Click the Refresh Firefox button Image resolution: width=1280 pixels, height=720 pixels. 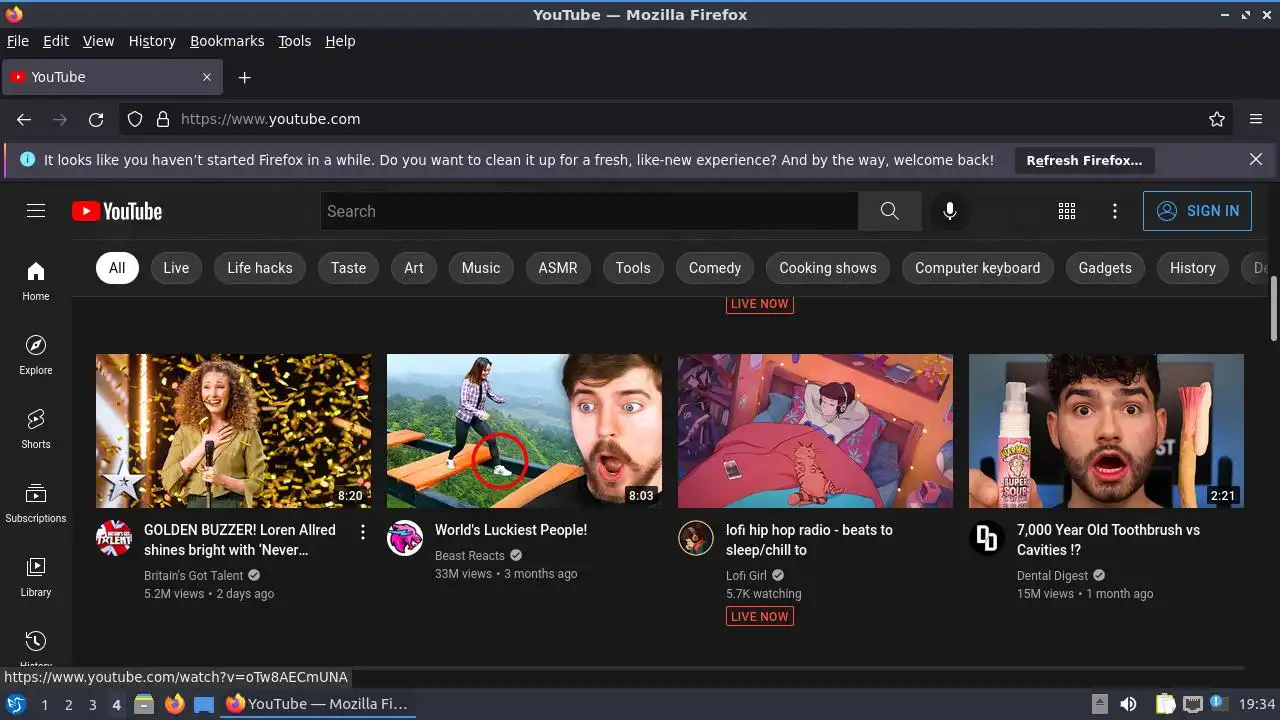[x=1084, y=160]
